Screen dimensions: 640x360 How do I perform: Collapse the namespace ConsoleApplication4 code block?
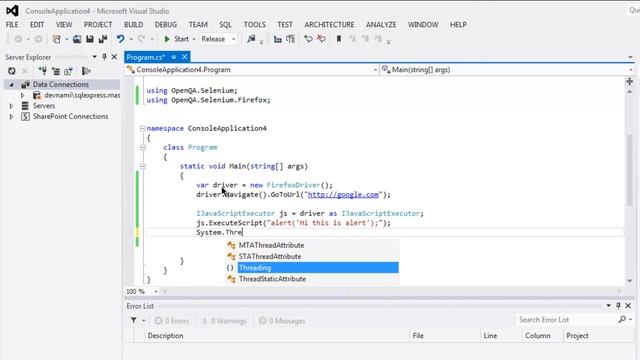142,129
